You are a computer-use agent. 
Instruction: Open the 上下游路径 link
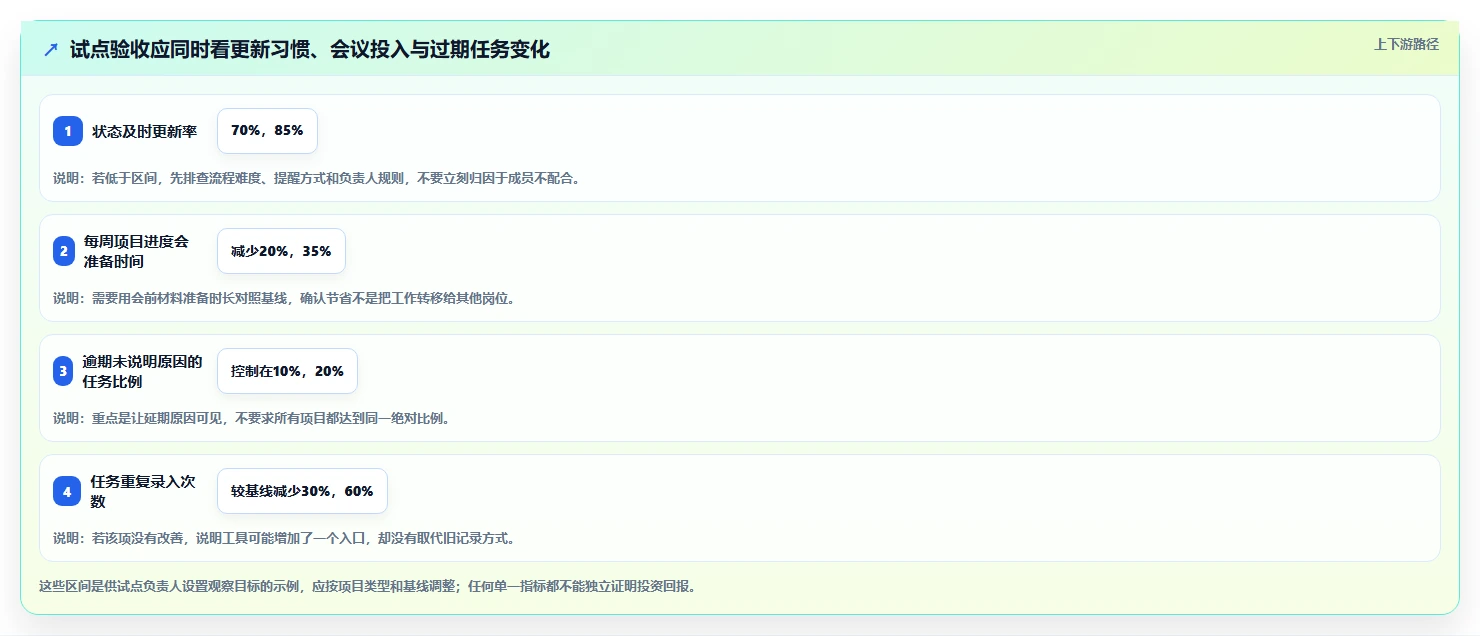tap(1406, 44)
